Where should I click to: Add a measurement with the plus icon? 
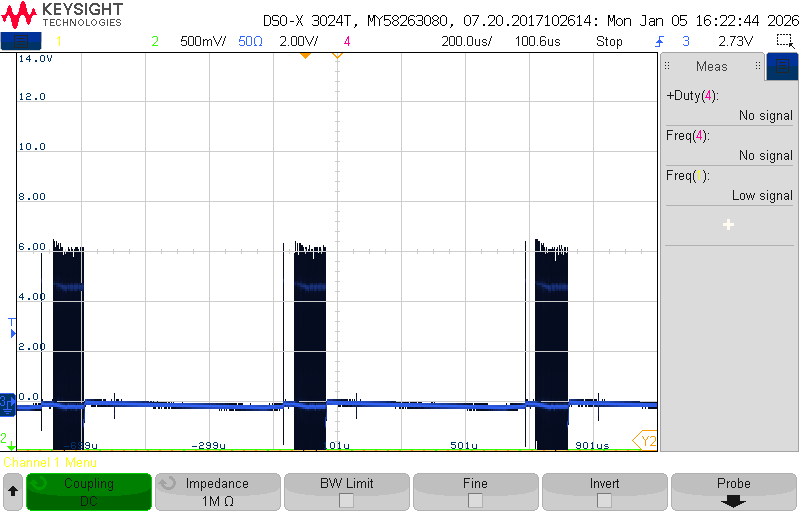[729, 224]
